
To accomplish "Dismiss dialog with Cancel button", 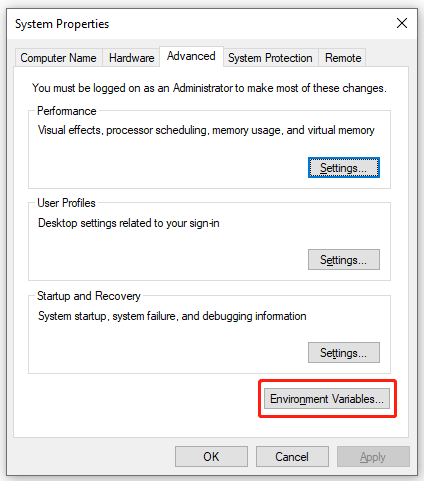I will coord(292,457).
